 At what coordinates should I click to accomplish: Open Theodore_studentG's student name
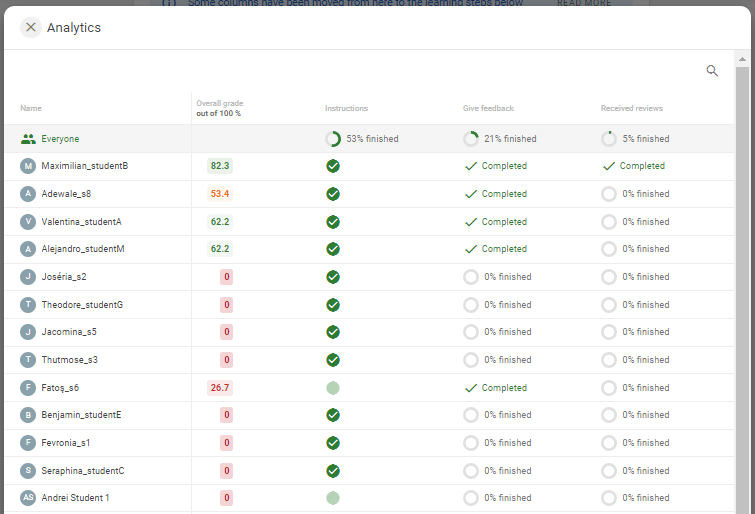(x=82, y=305)
